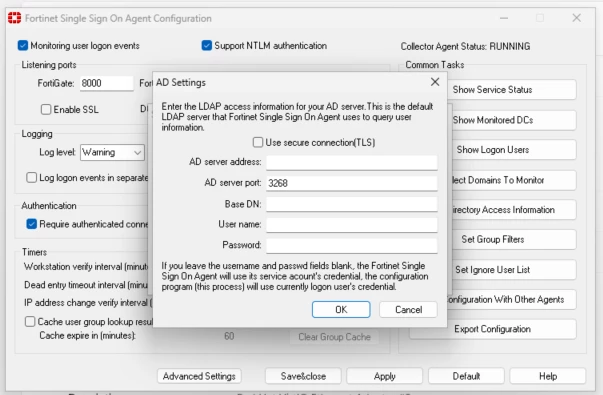The height and width of the screenshot is (395, 603).
Task: Close the Fortinet configuration window
Action: (576, 18)
